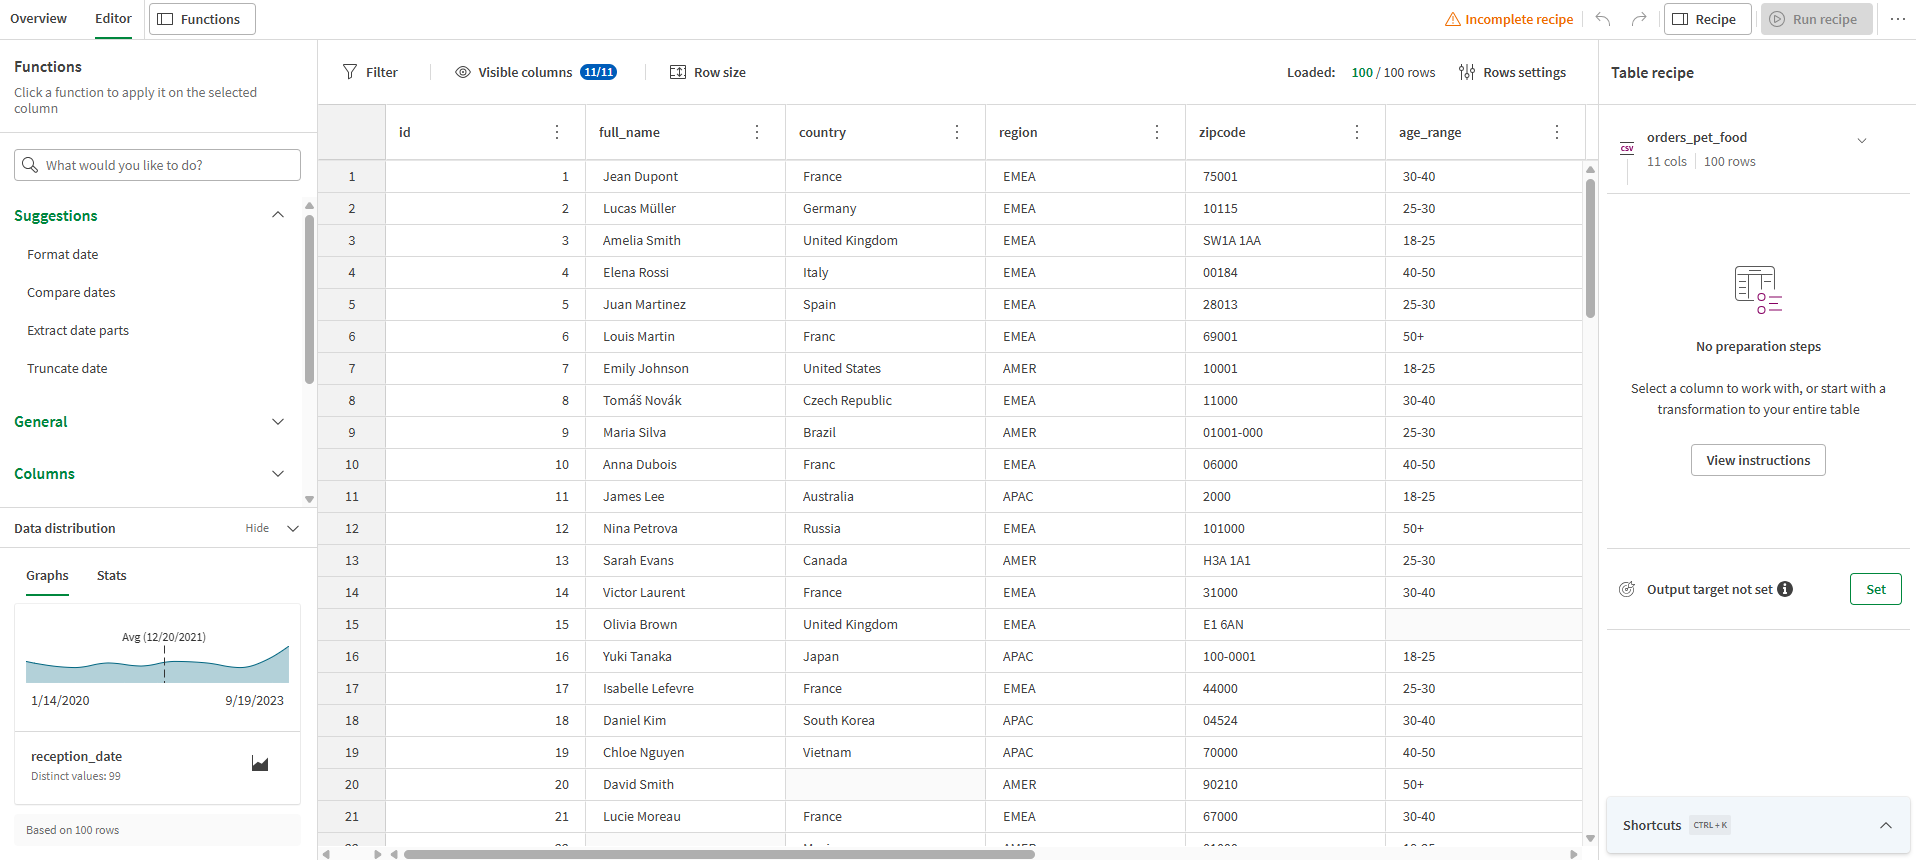
Task: Click the Set output target button
Action: point(1875,589)
